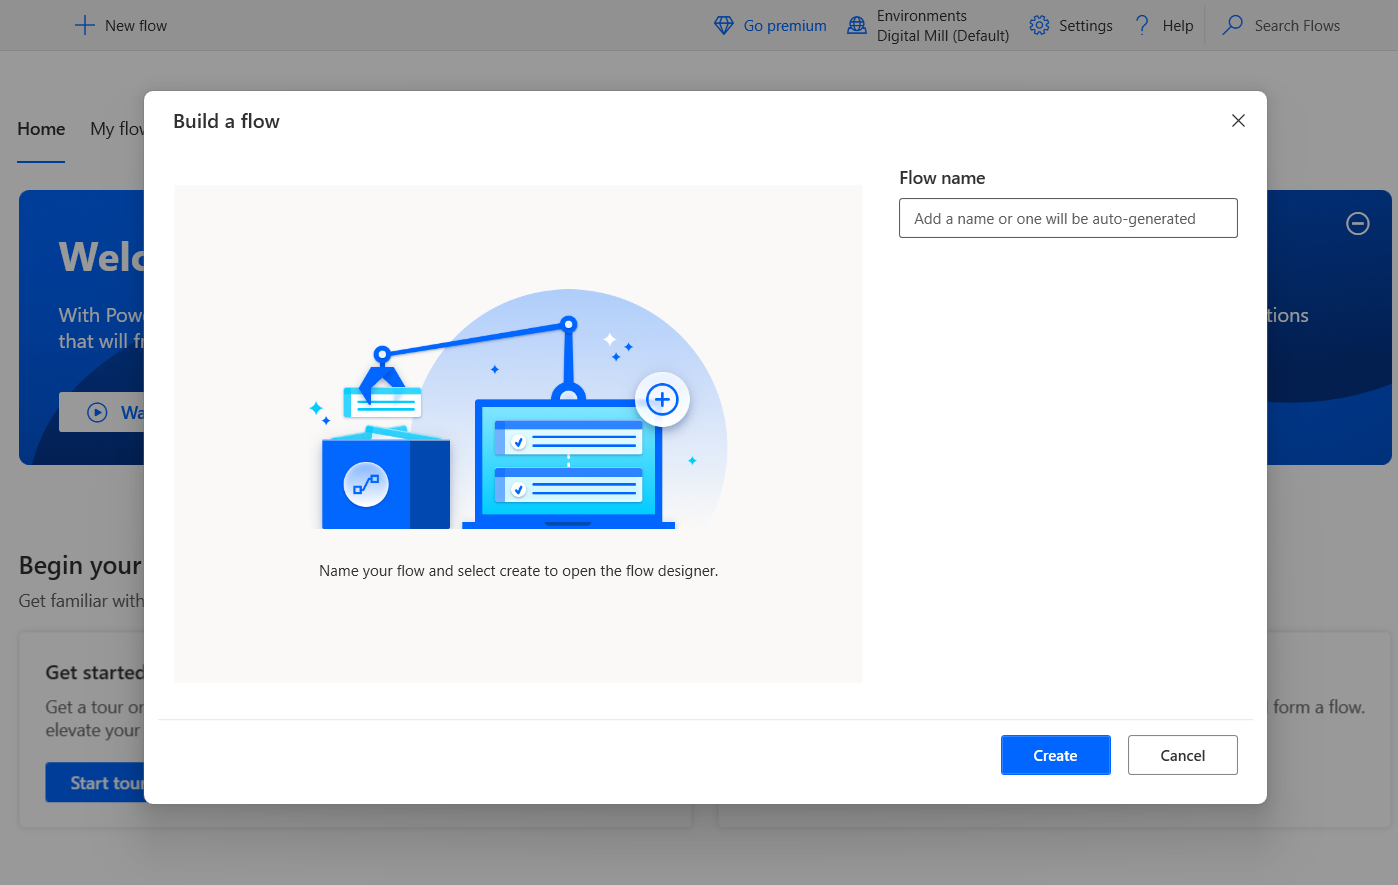Open the My flows tab
This screenshot has height=885, width=1398.
pyautogui.click(x=117, y=129)
